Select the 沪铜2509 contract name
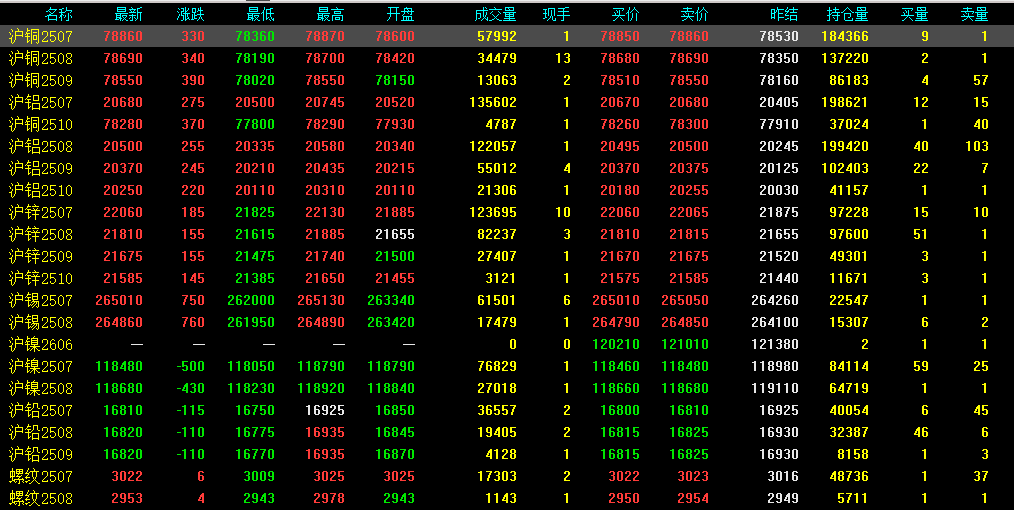The width and height of the screenshot is (1014, 510). tap(41, 81)
